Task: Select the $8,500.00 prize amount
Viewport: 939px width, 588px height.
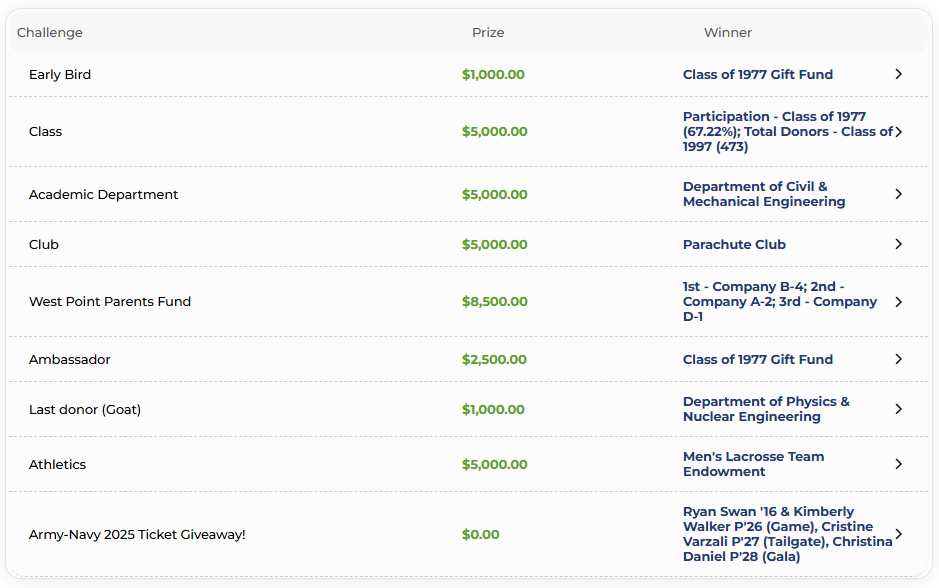Action: (495, 302)
